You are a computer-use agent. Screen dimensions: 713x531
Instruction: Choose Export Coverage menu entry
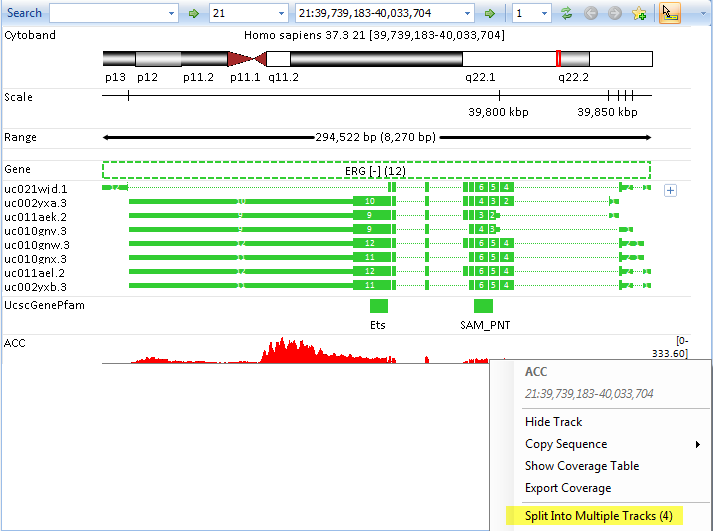coord(568,488)
